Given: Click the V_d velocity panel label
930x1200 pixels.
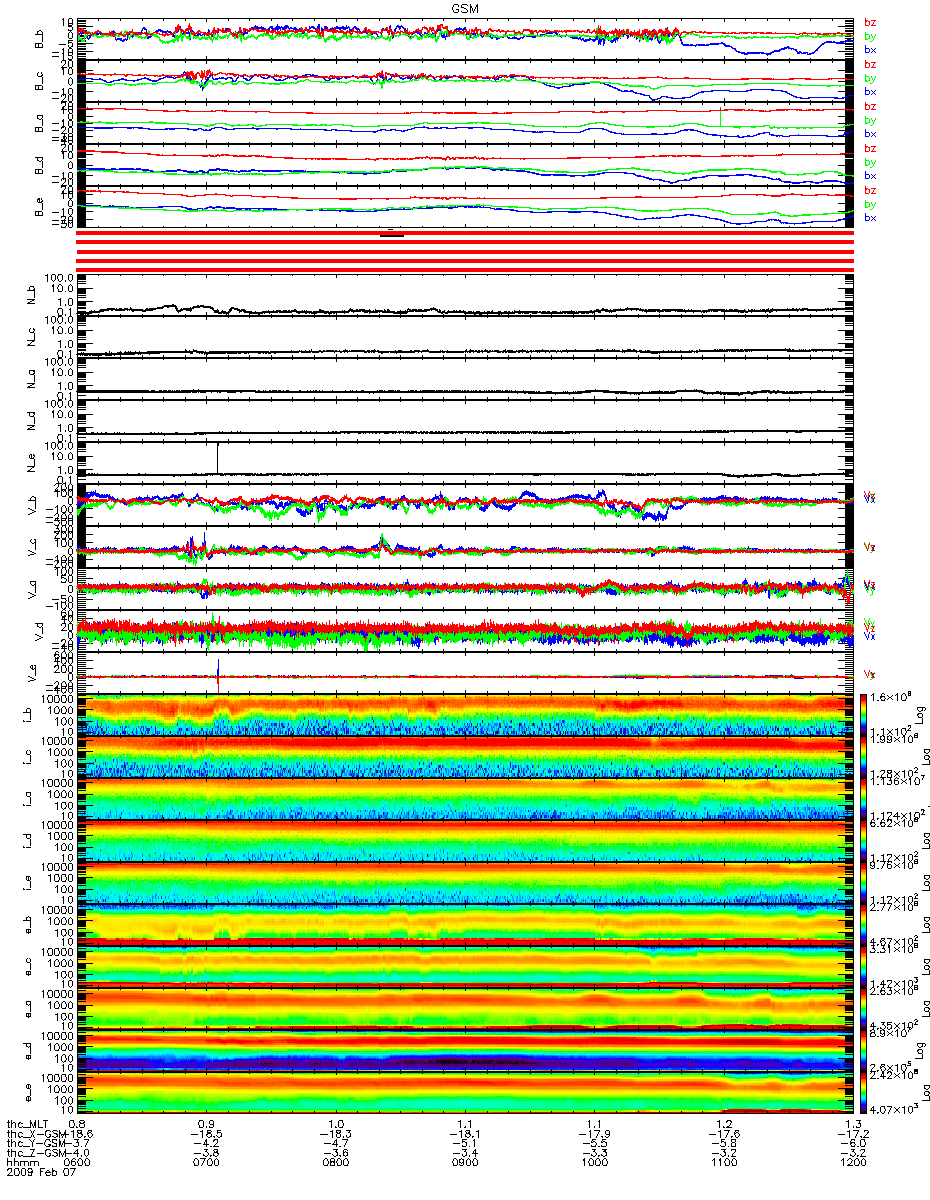Looking at the screenshot, I should [41, 632].
